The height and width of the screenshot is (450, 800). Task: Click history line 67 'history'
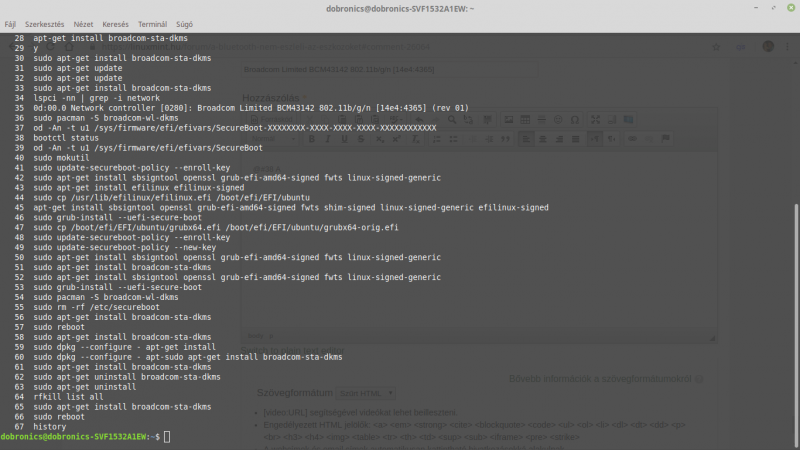click(x=49, y=427)
